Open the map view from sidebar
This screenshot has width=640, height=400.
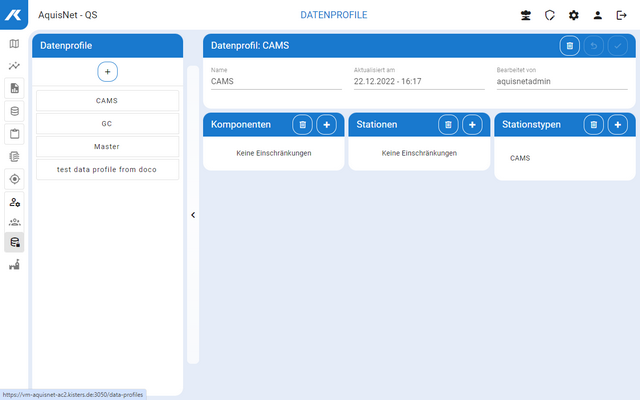pyautogui.click(x=14, y=44)
